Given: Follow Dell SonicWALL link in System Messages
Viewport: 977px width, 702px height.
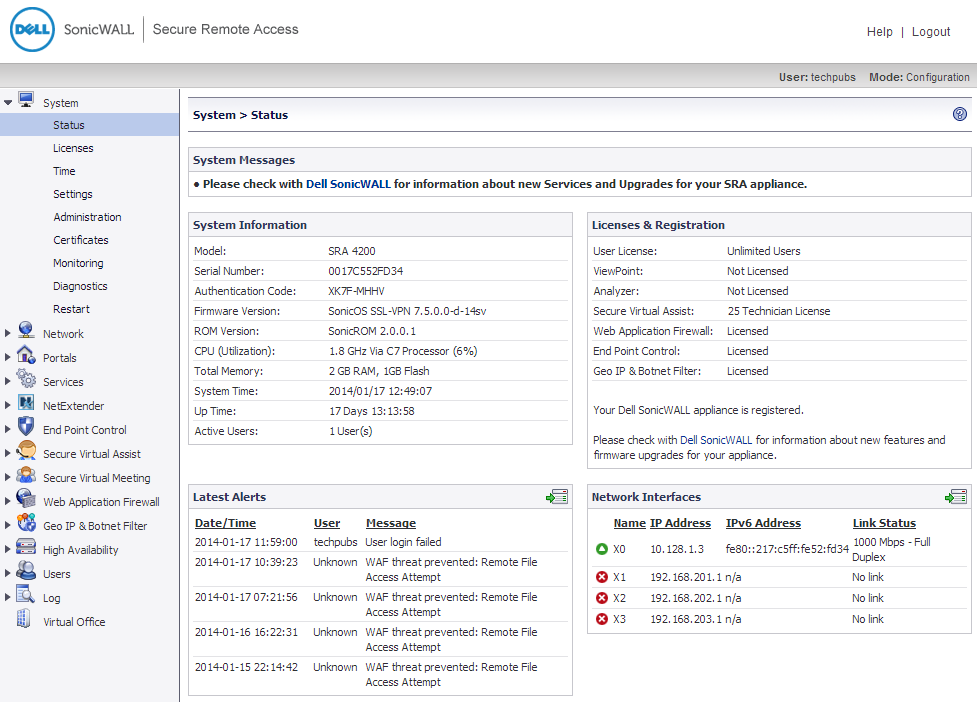Looking at the screenshot, I should [x=348, y=184].
